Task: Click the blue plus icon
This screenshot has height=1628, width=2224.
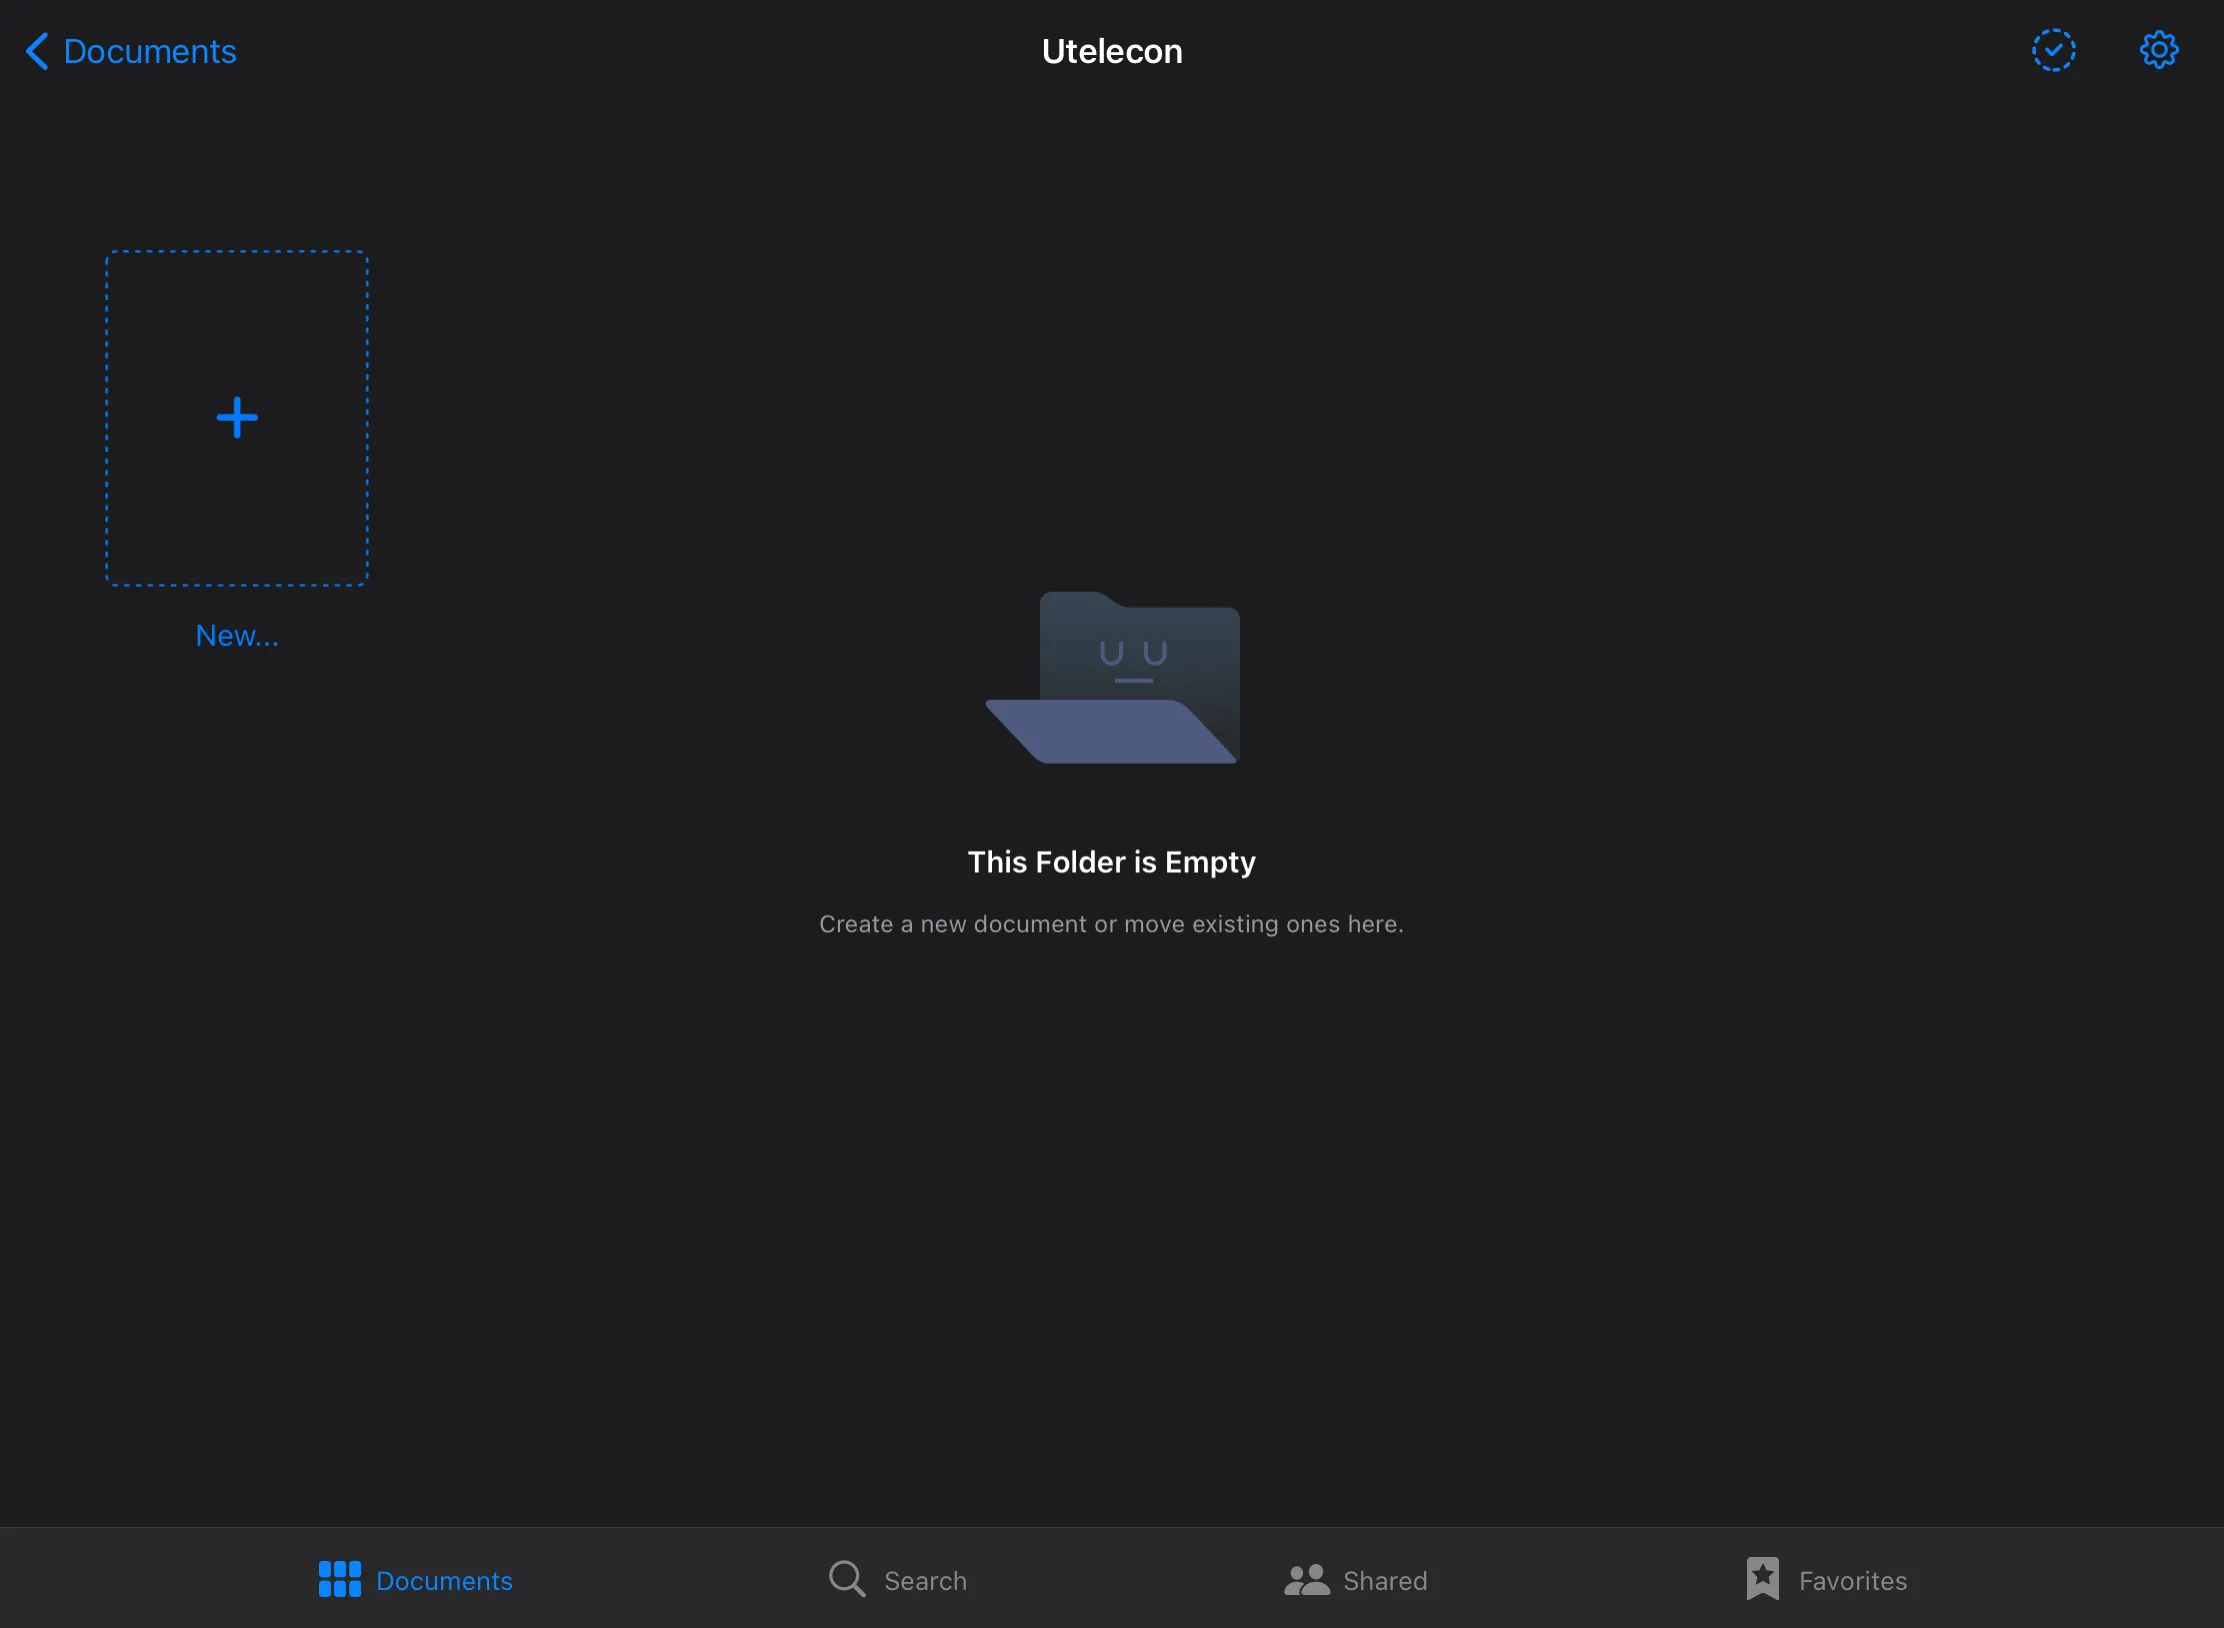Action: click(x=237, y=418)
